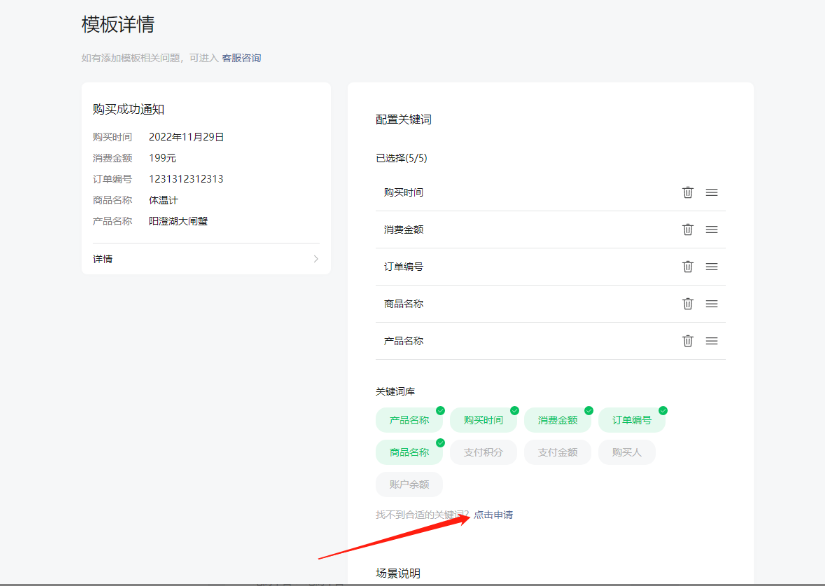Viewport: 825px width, 586px height.
Task: Delete the 产品名称 selected keyword
Action: click(x=688, y=340)
